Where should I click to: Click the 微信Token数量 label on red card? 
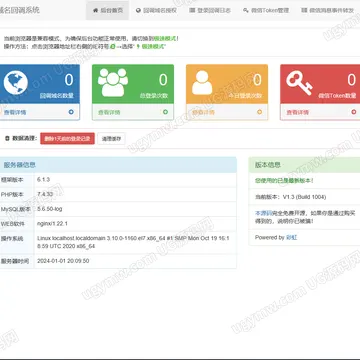coord(337,96)
